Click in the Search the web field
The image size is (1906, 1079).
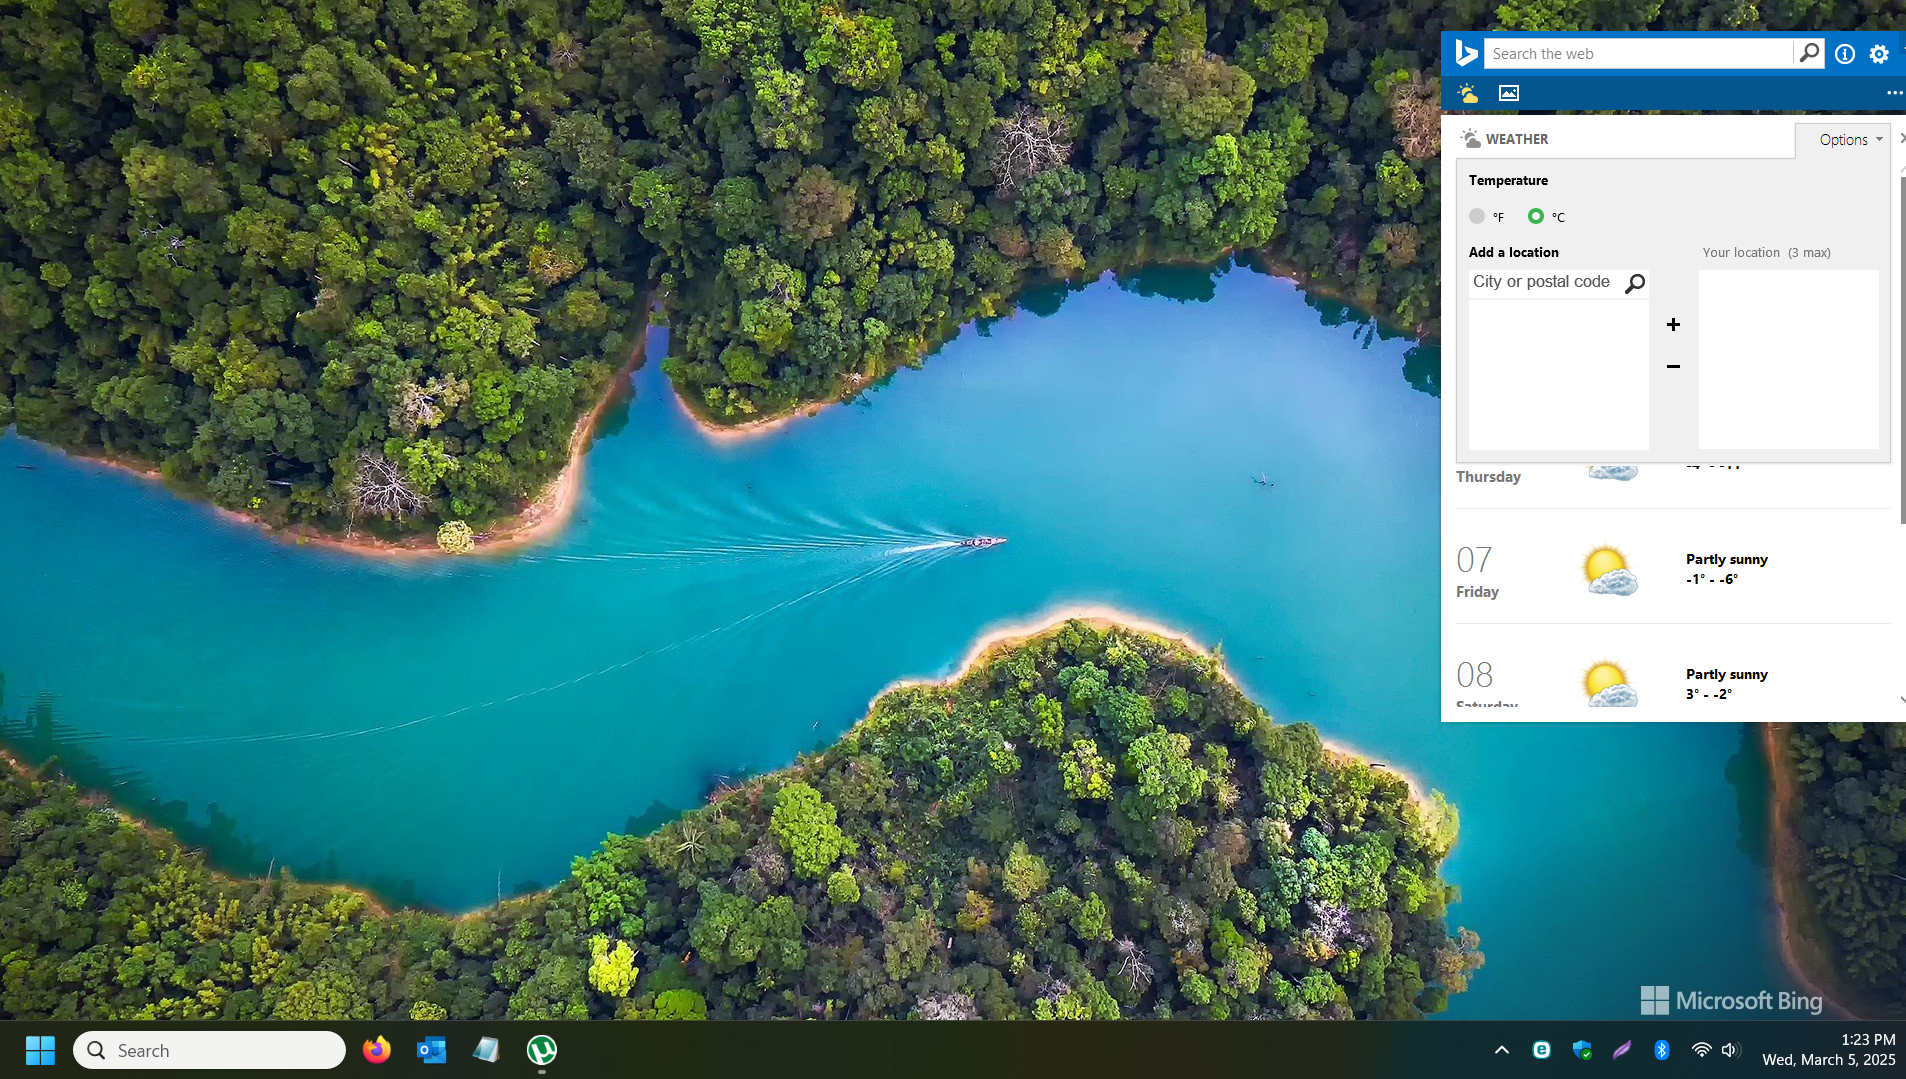pyautogui.click(x=1640, y=54)
